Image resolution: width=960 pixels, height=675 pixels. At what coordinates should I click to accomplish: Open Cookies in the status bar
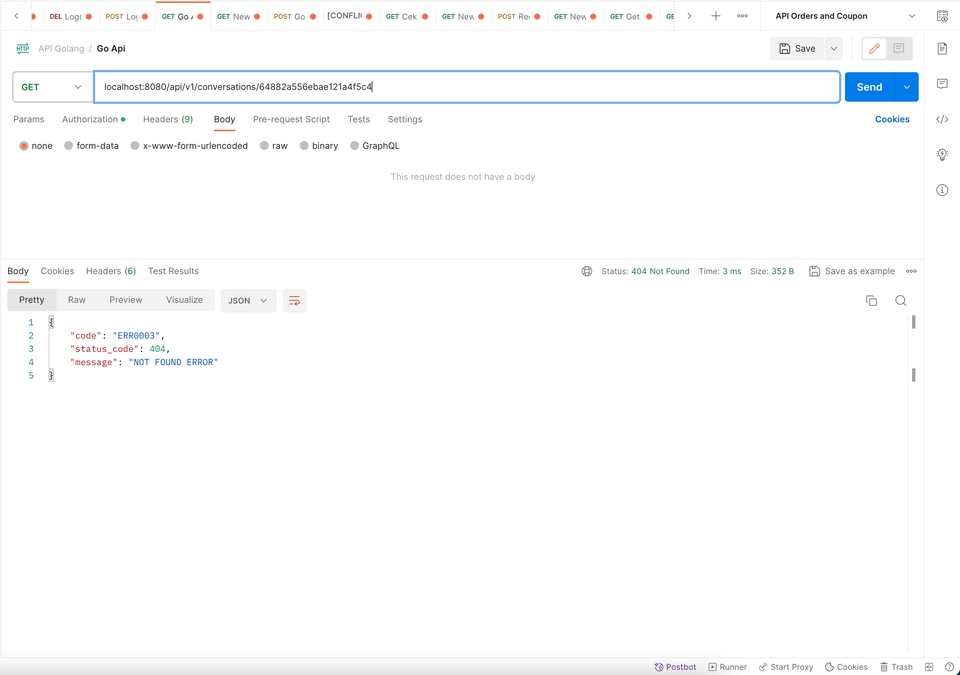pos(846,666)
